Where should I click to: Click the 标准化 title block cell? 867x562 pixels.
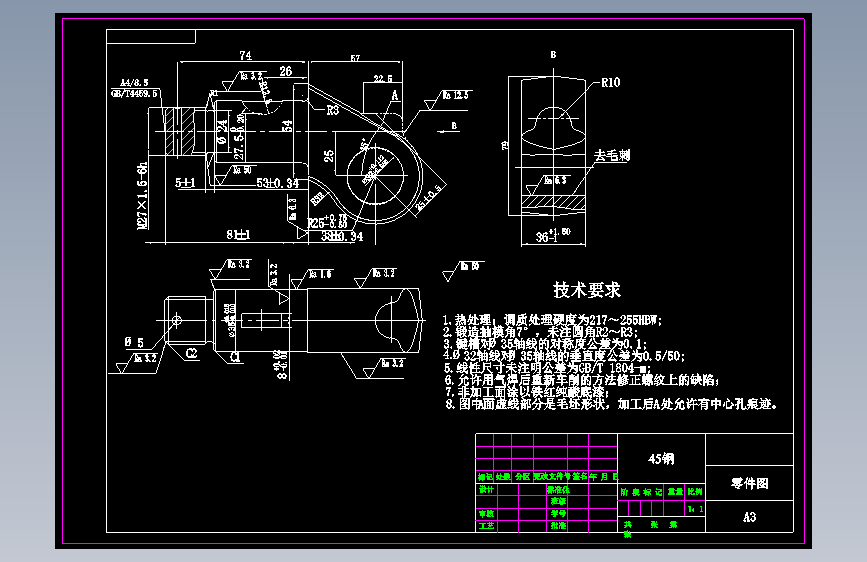[x=558, y=490]
